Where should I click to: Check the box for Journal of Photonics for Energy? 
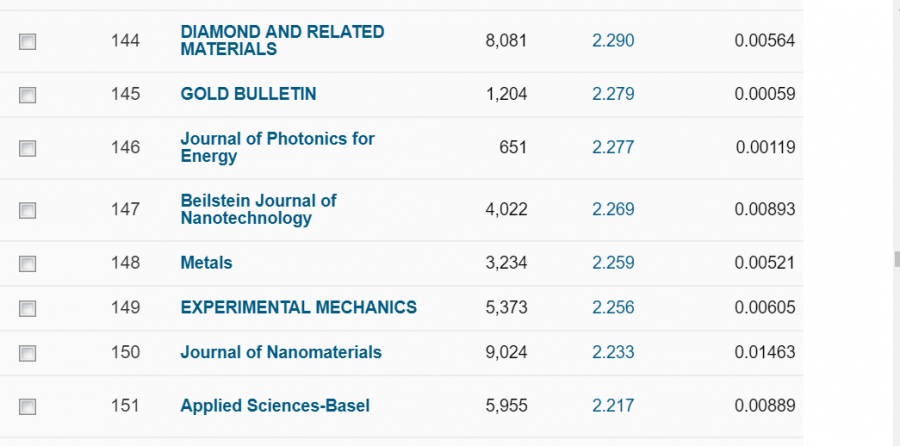point(27,148)
